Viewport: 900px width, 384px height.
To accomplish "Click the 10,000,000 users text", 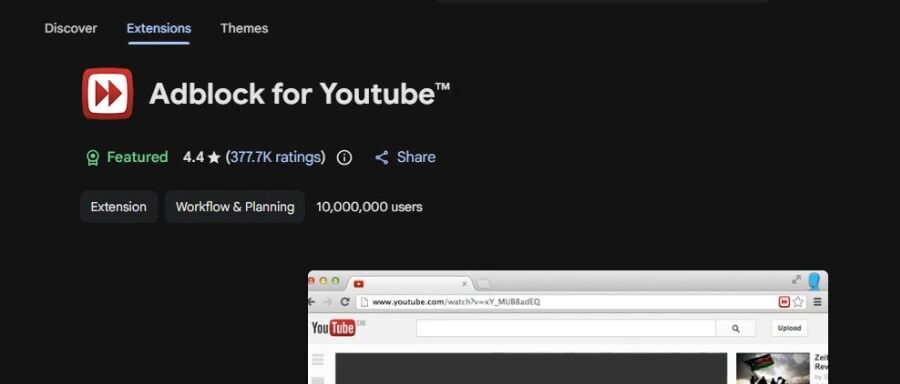I will (x=369, y=207).
